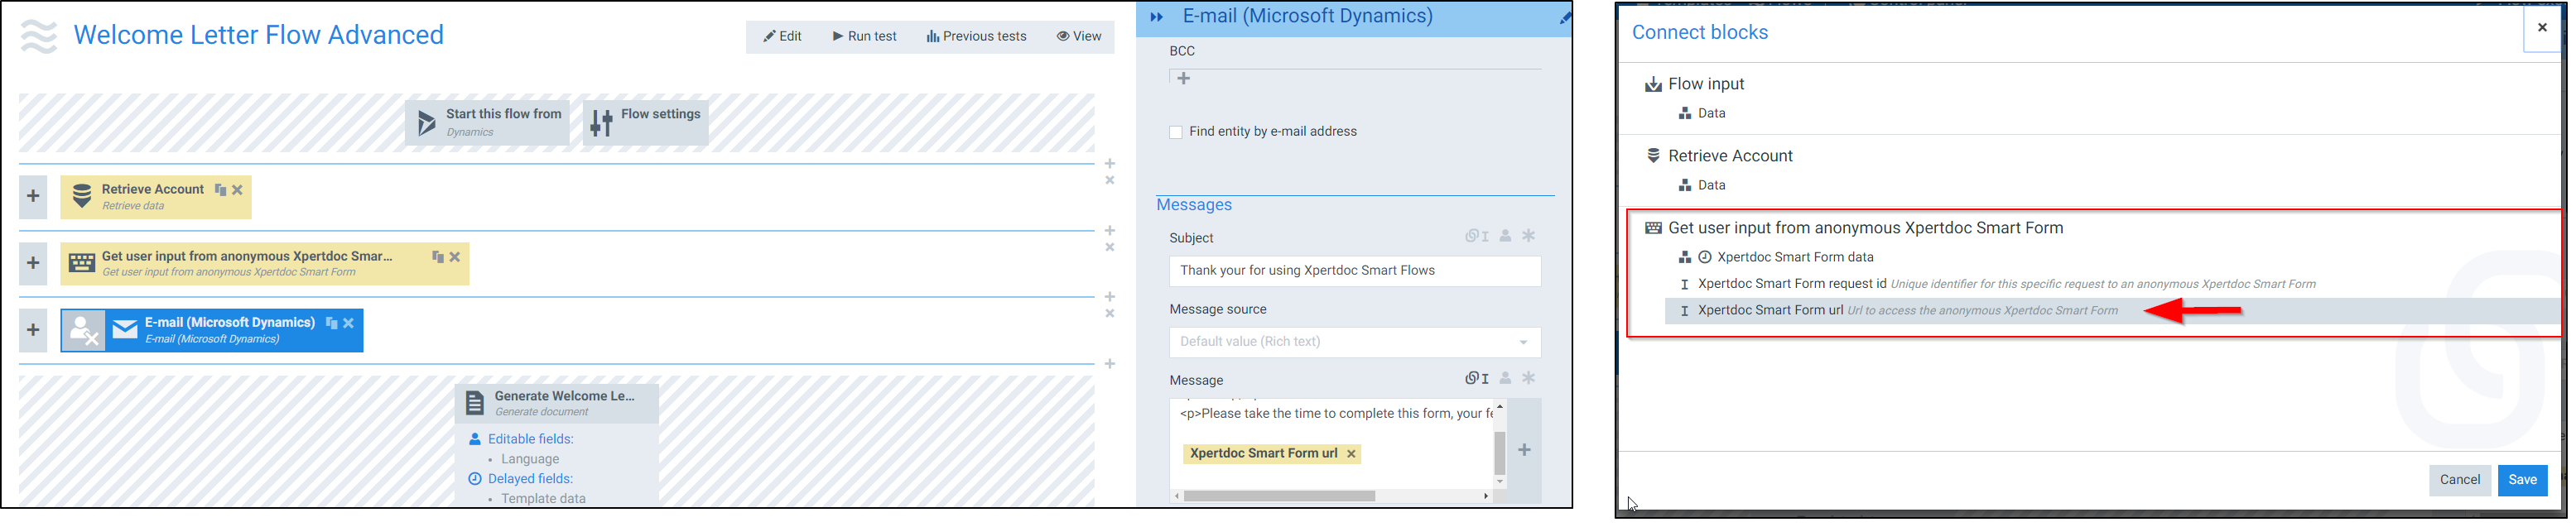
Task: Click the Subject connect-blocks link icon
Action: [1477, 236]
